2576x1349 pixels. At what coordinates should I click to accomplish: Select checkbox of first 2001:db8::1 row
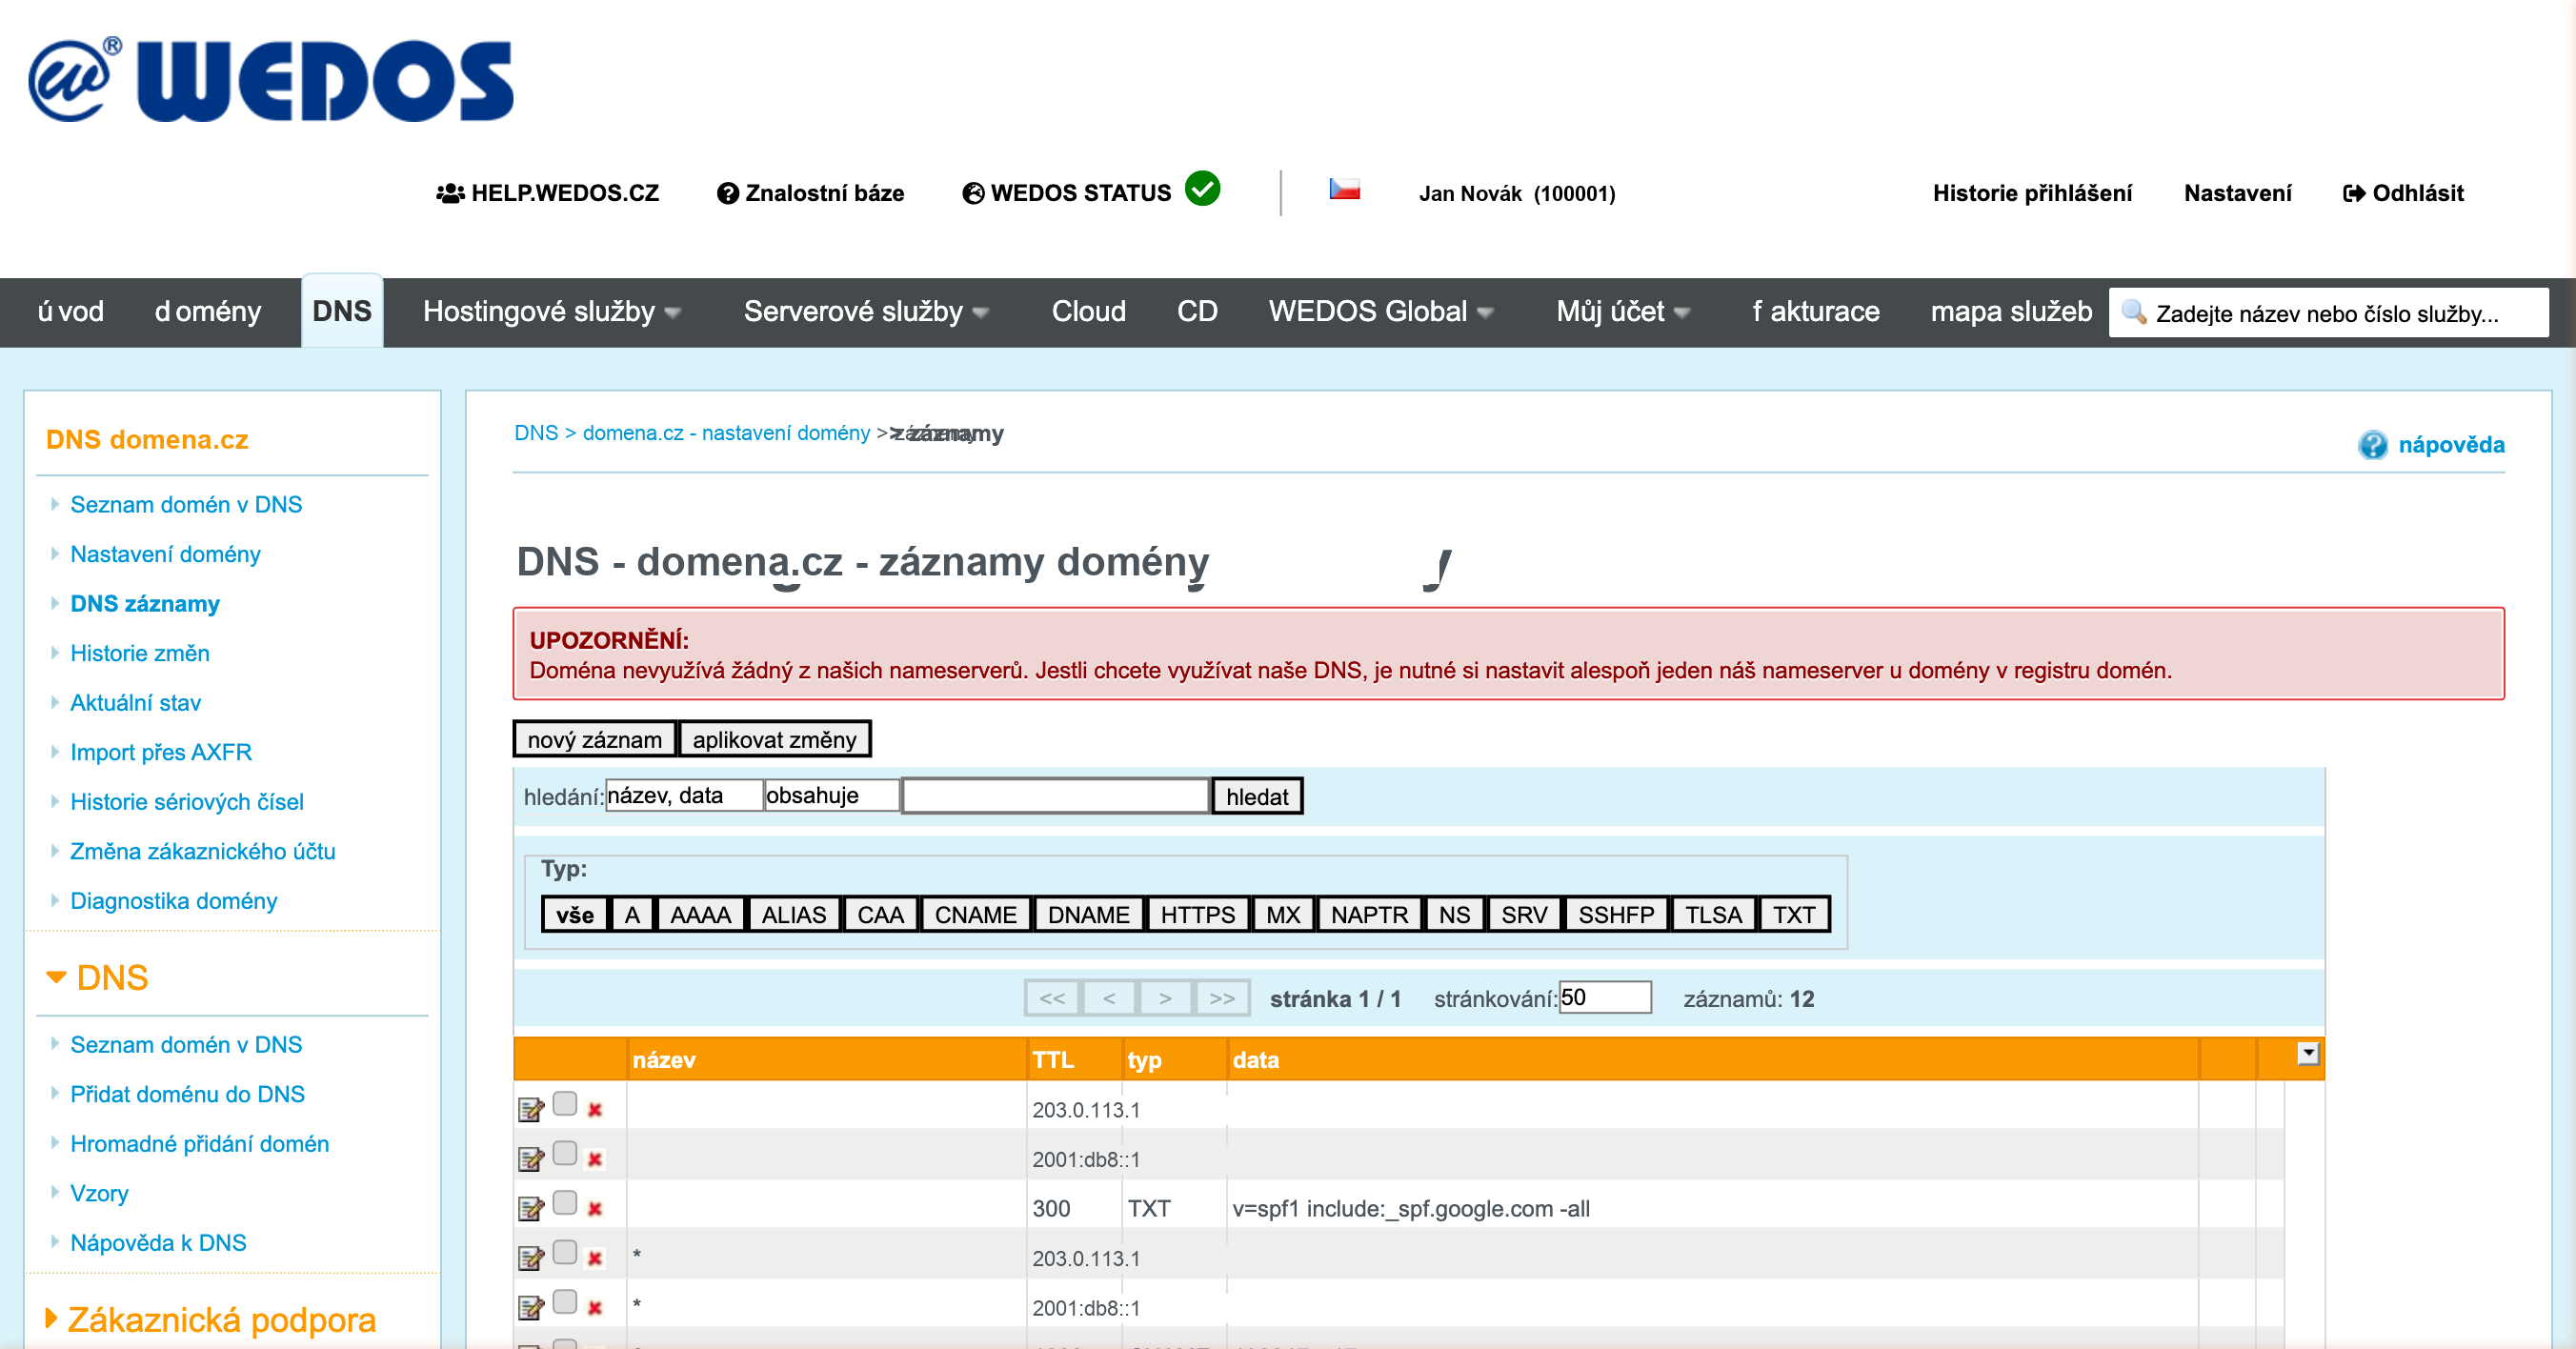click(x=565, y=1153)
